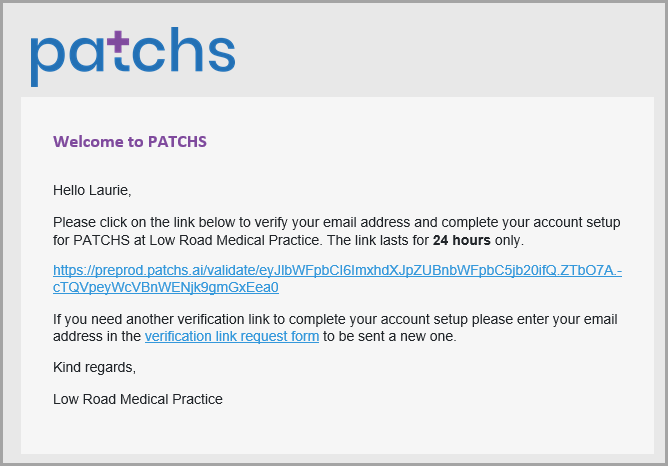Click the URL's second line starting with cTQVpey
This screenshot has height=466, width=668.
pyautogui.click(x=166, y=287)
